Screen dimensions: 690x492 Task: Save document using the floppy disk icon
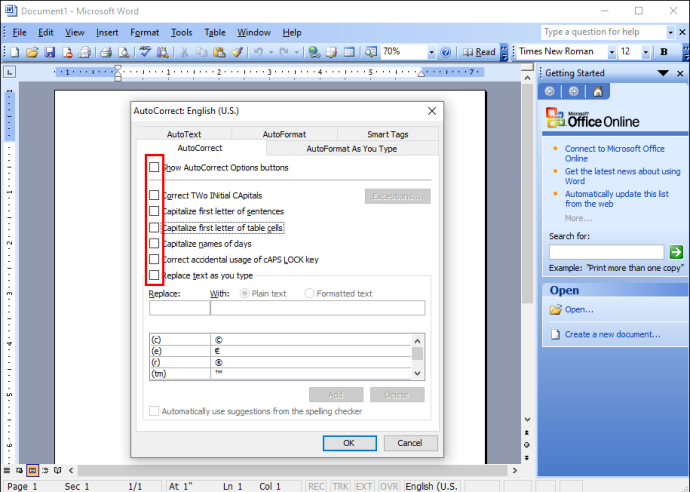point(49,52)
